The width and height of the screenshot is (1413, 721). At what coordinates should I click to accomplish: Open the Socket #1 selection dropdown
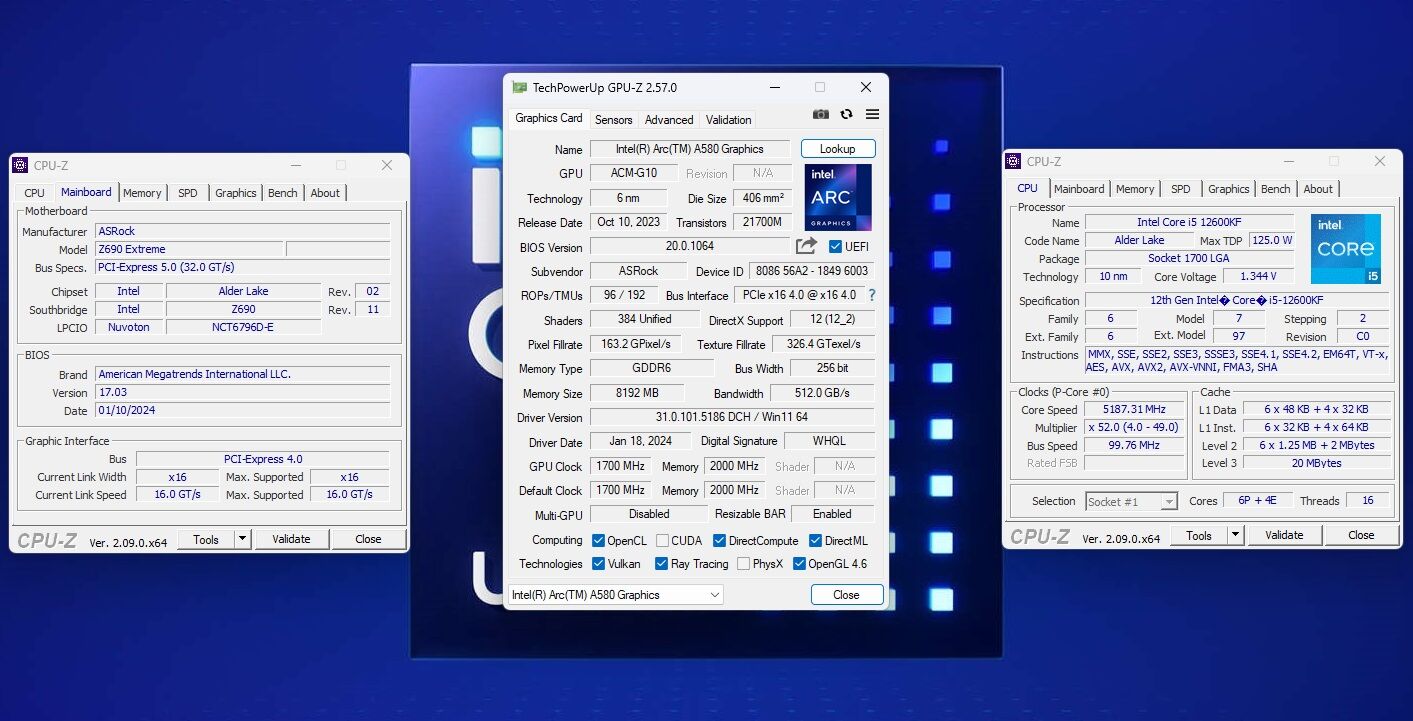pyautogui.click(x=1131, y=501)
